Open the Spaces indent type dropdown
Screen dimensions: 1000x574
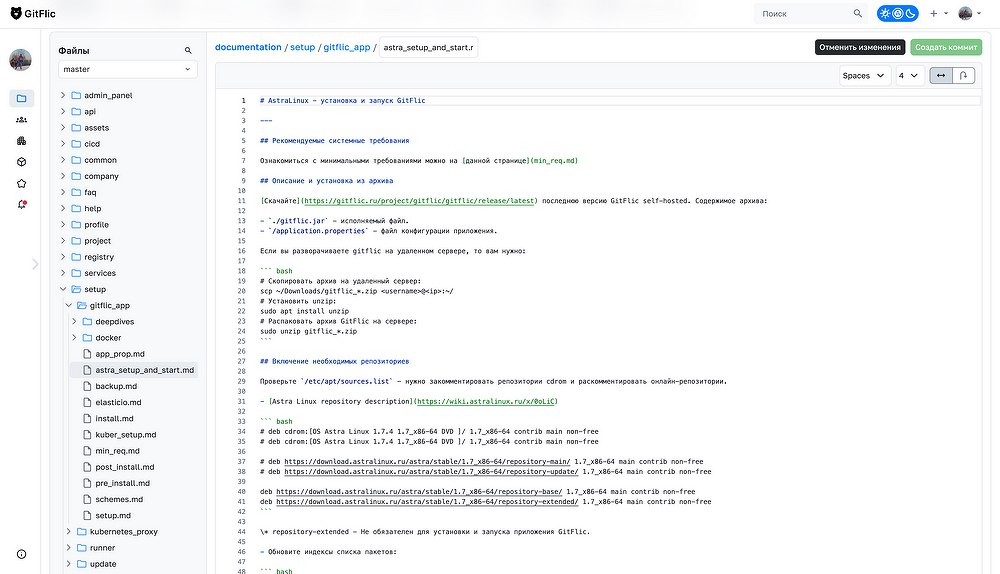[865, 75]
